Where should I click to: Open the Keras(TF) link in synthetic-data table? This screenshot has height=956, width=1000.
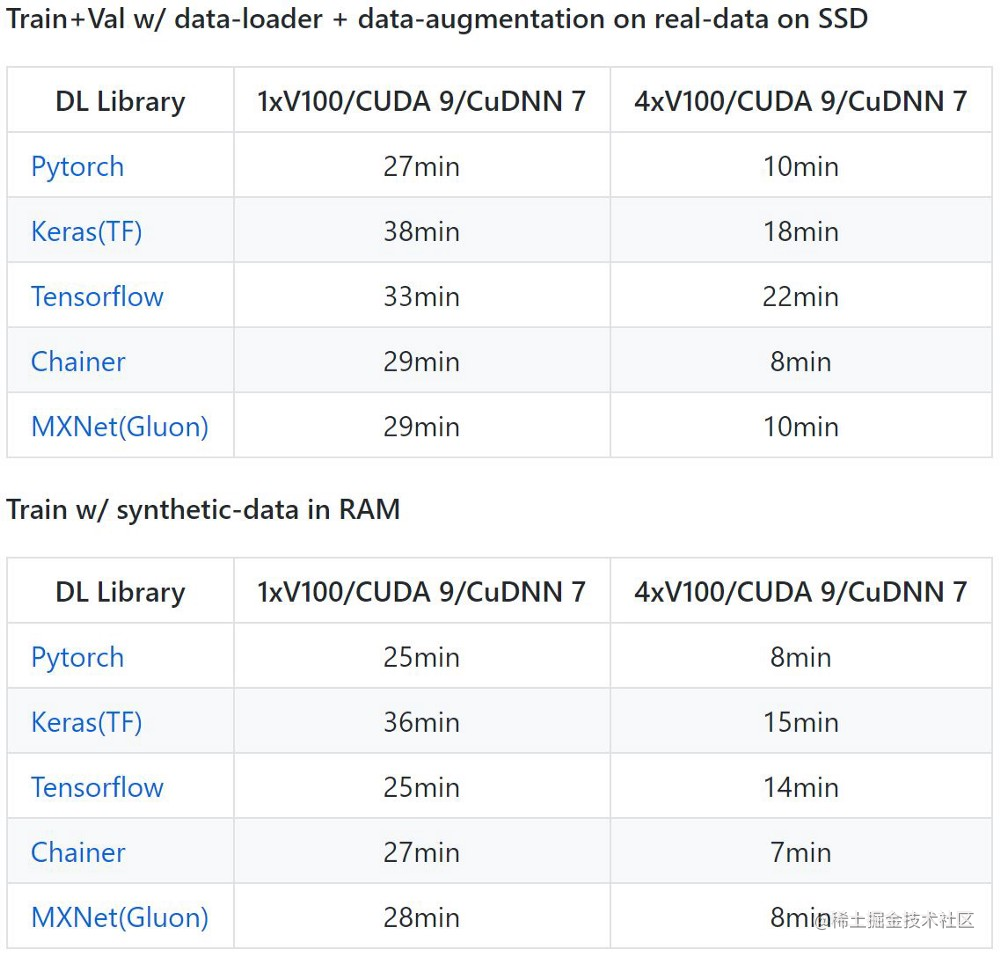pos(86,723)
